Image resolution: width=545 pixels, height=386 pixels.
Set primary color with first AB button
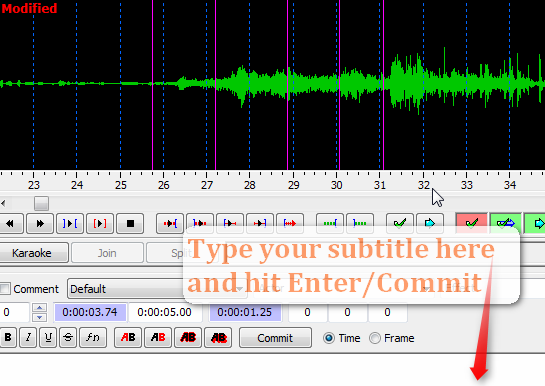tap(128, 337)
